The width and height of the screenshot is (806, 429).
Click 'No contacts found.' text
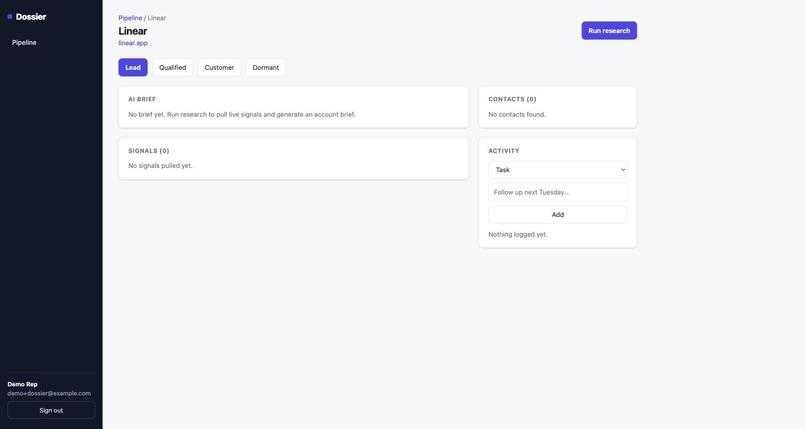(x=517, y=115)
